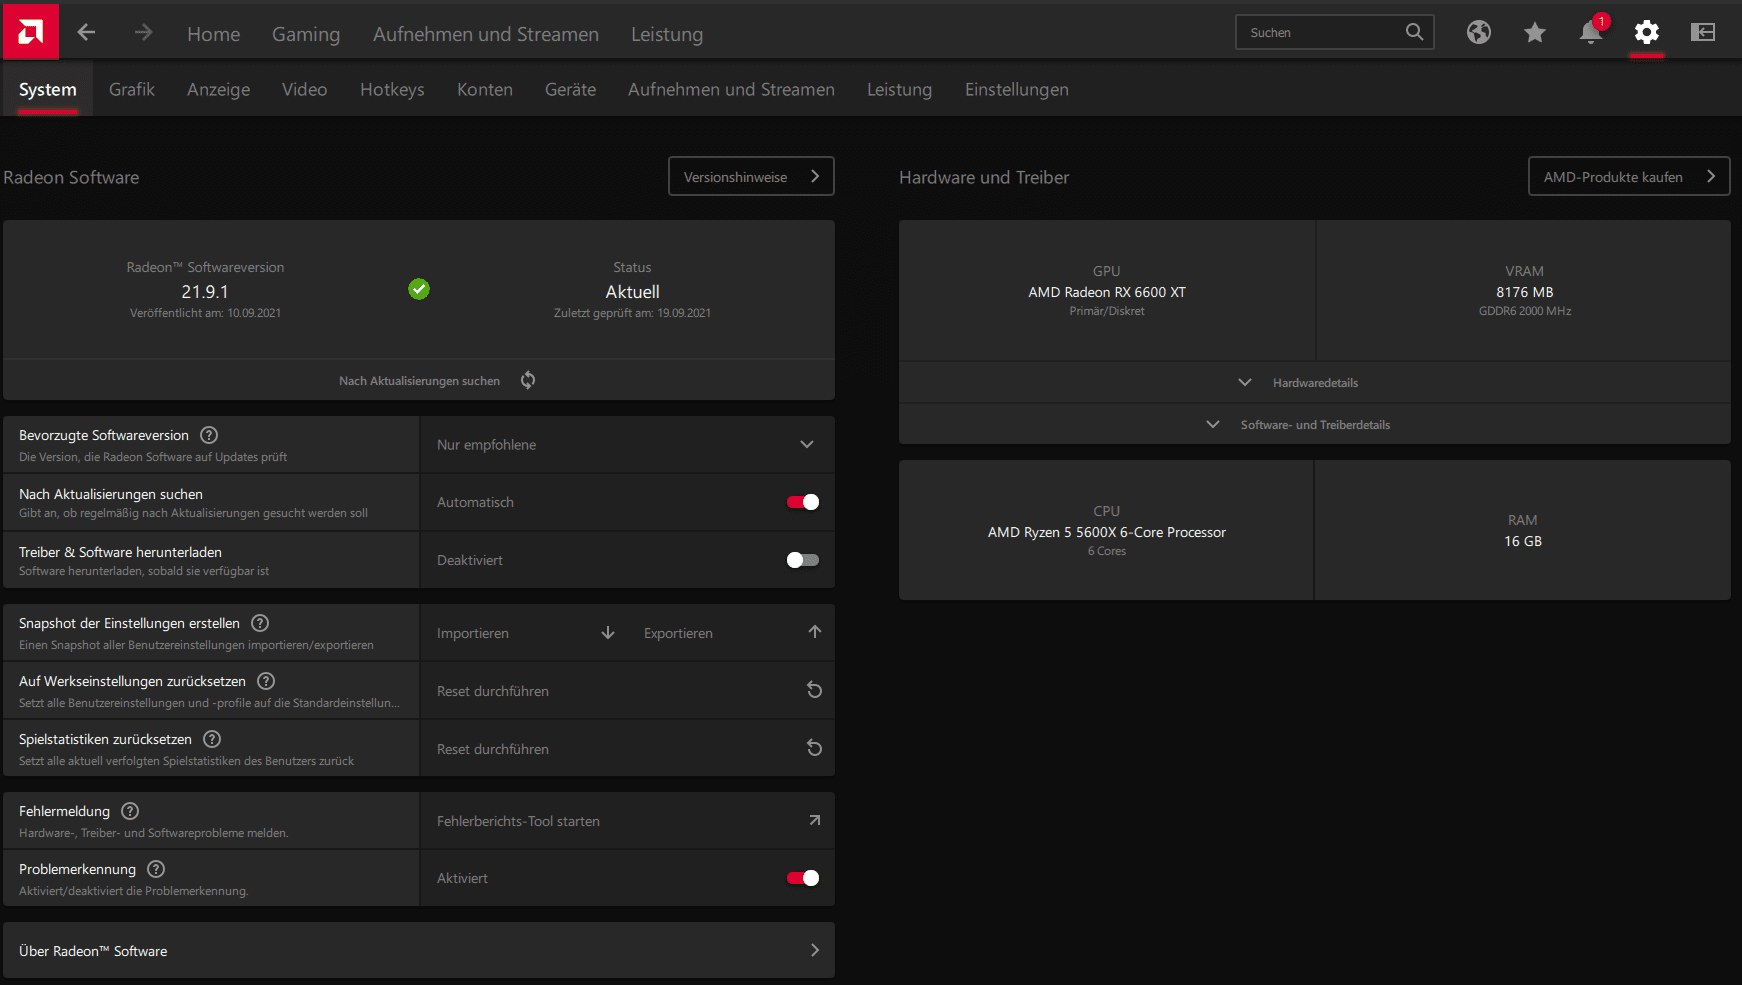Open notifications bell icon

[1591, 32]
